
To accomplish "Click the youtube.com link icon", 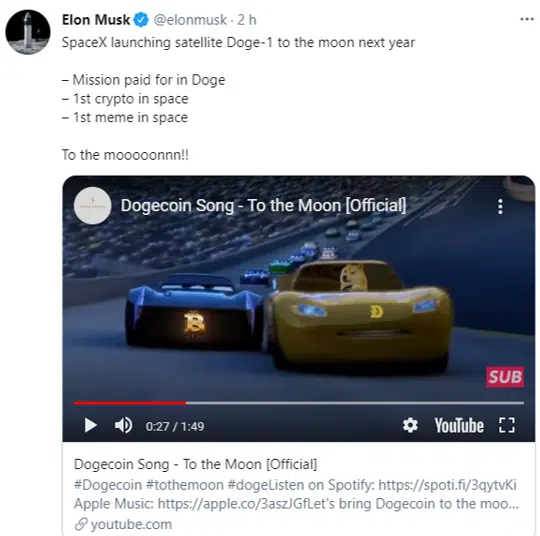I will click(x=81, y=524).
